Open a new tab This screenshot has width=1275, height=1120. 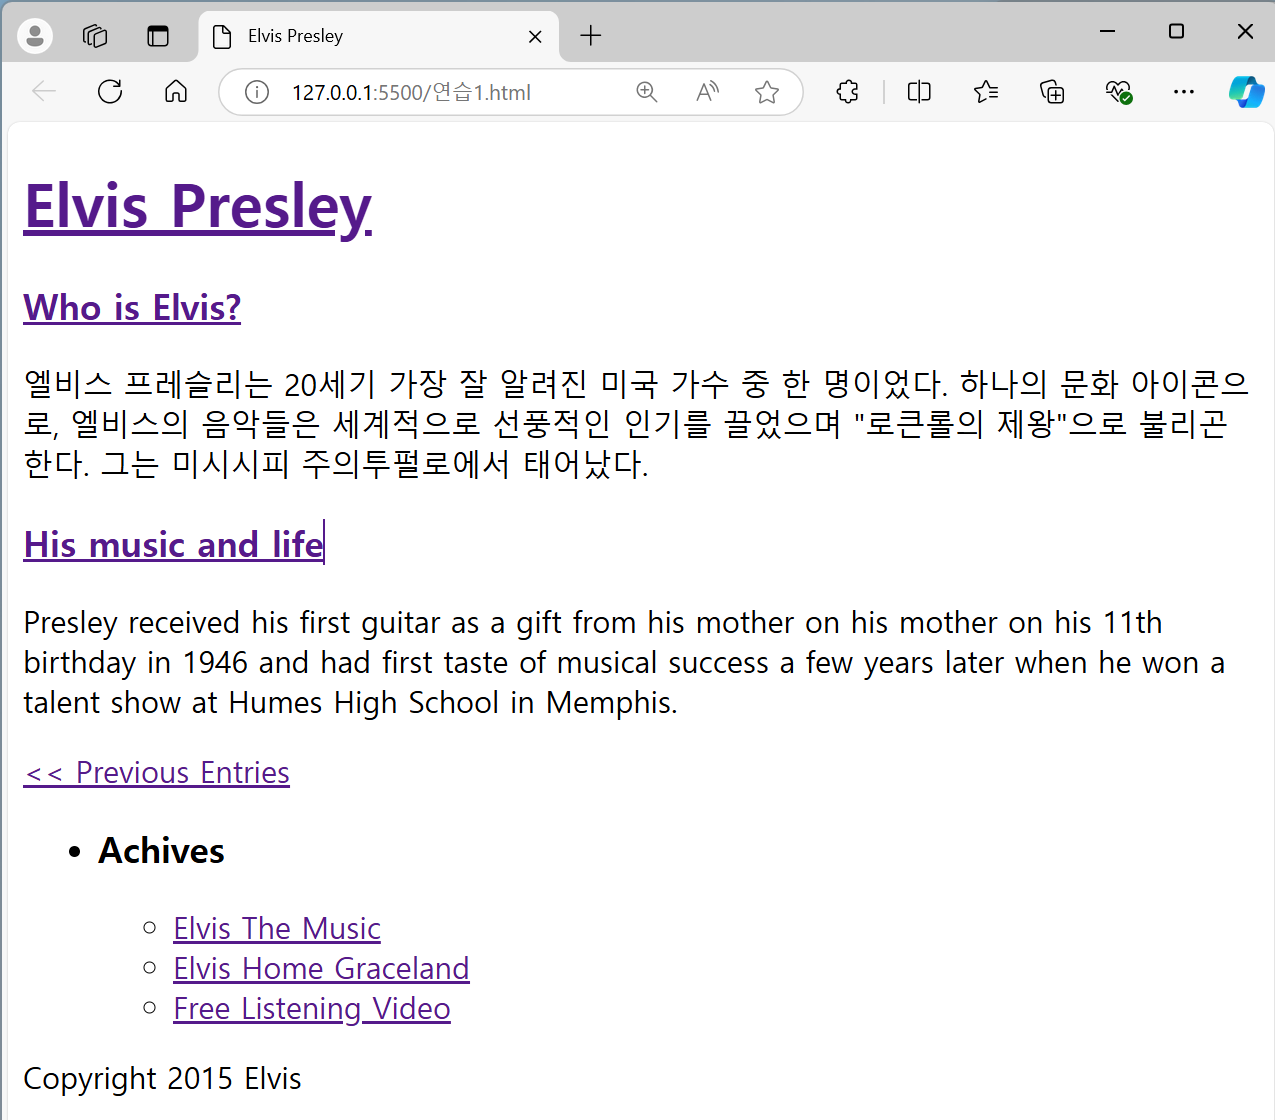tap(591, 36)
